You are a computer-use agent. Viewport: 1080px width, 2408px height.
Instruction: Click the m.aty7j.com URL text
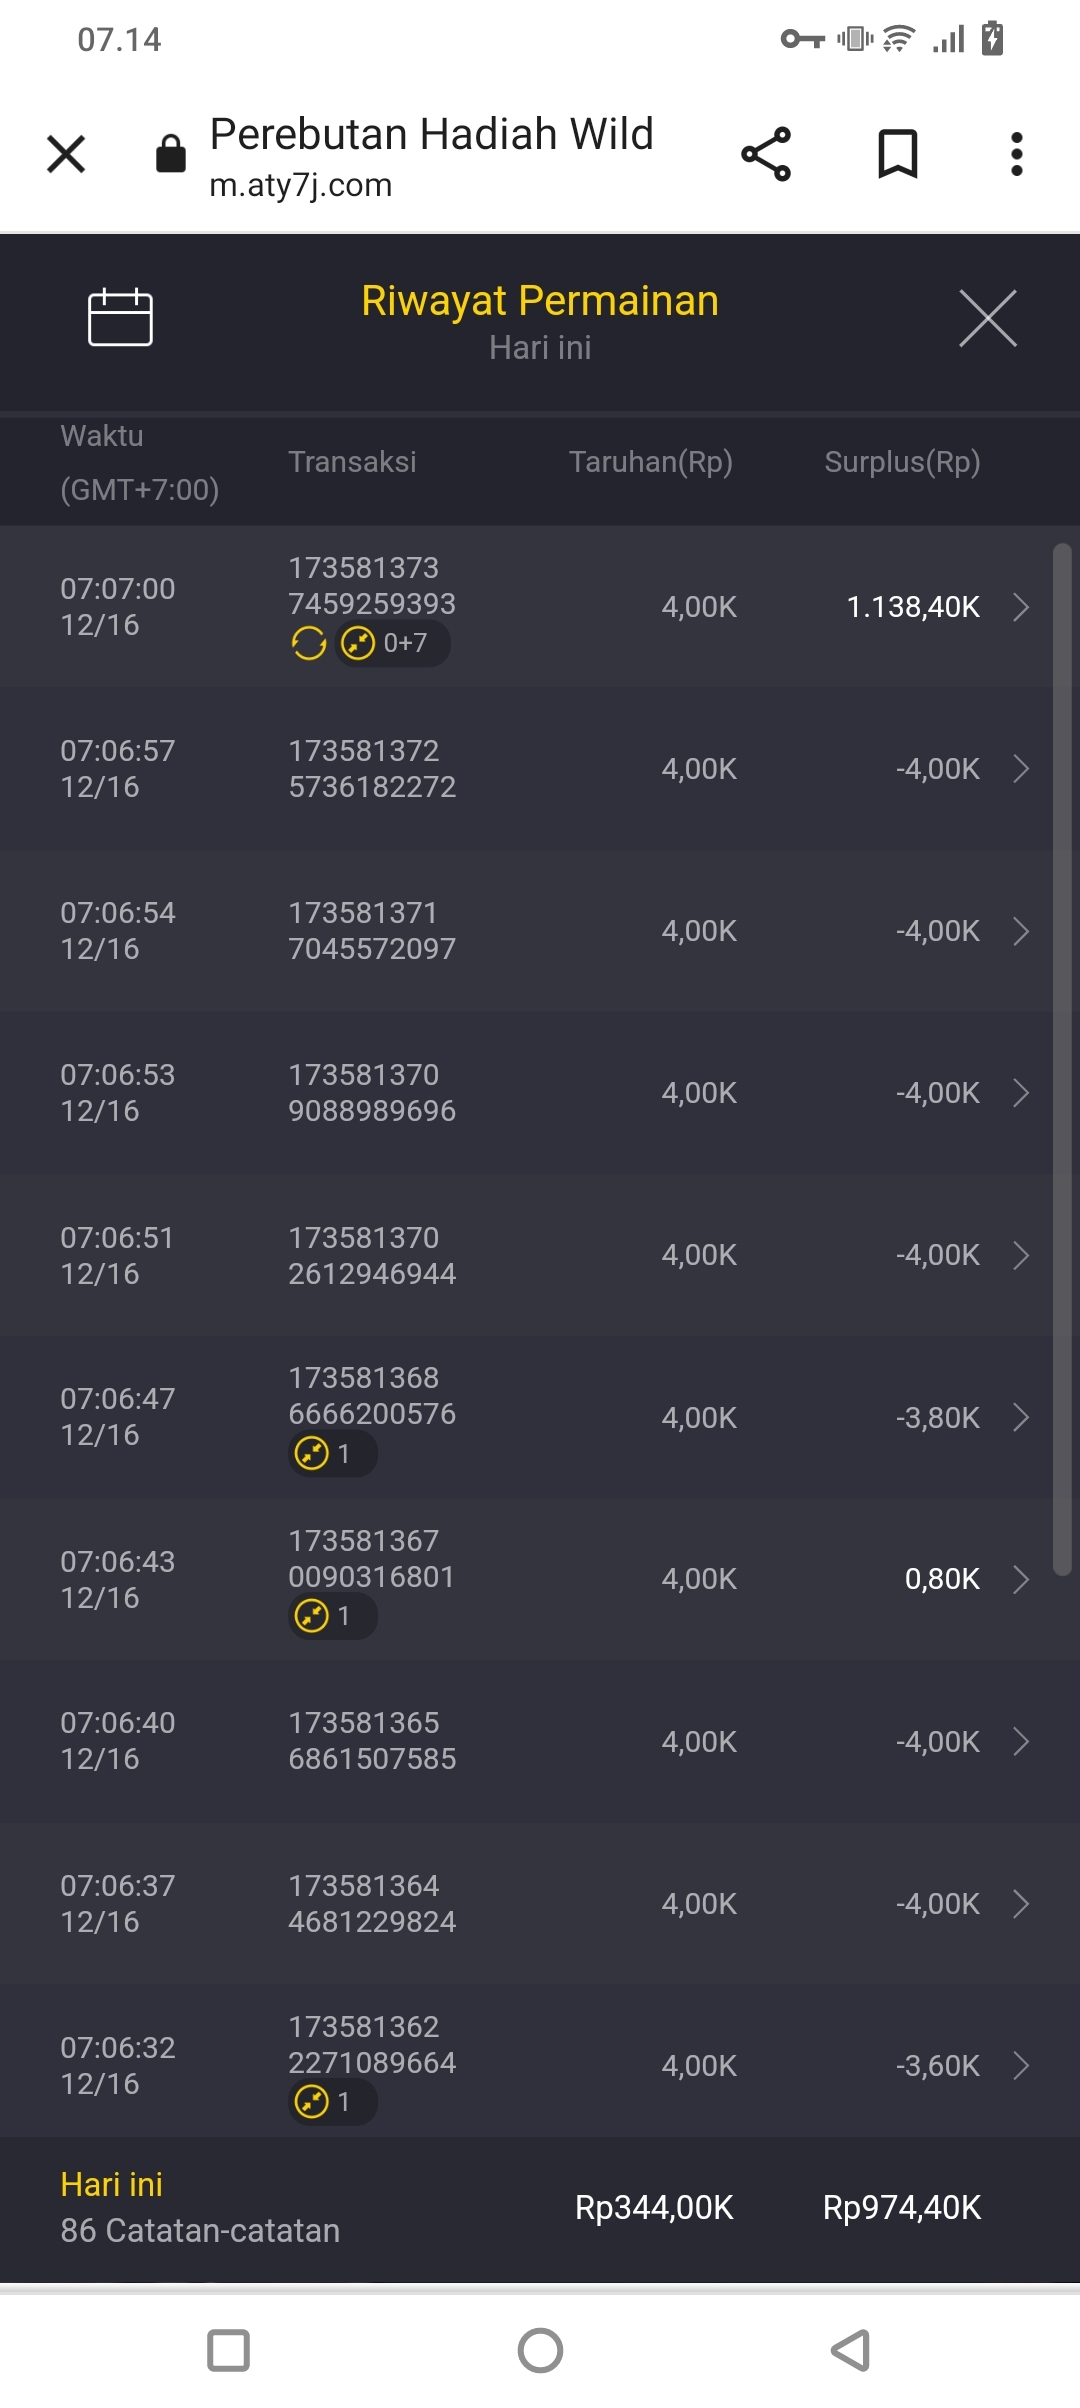(300, 186)
